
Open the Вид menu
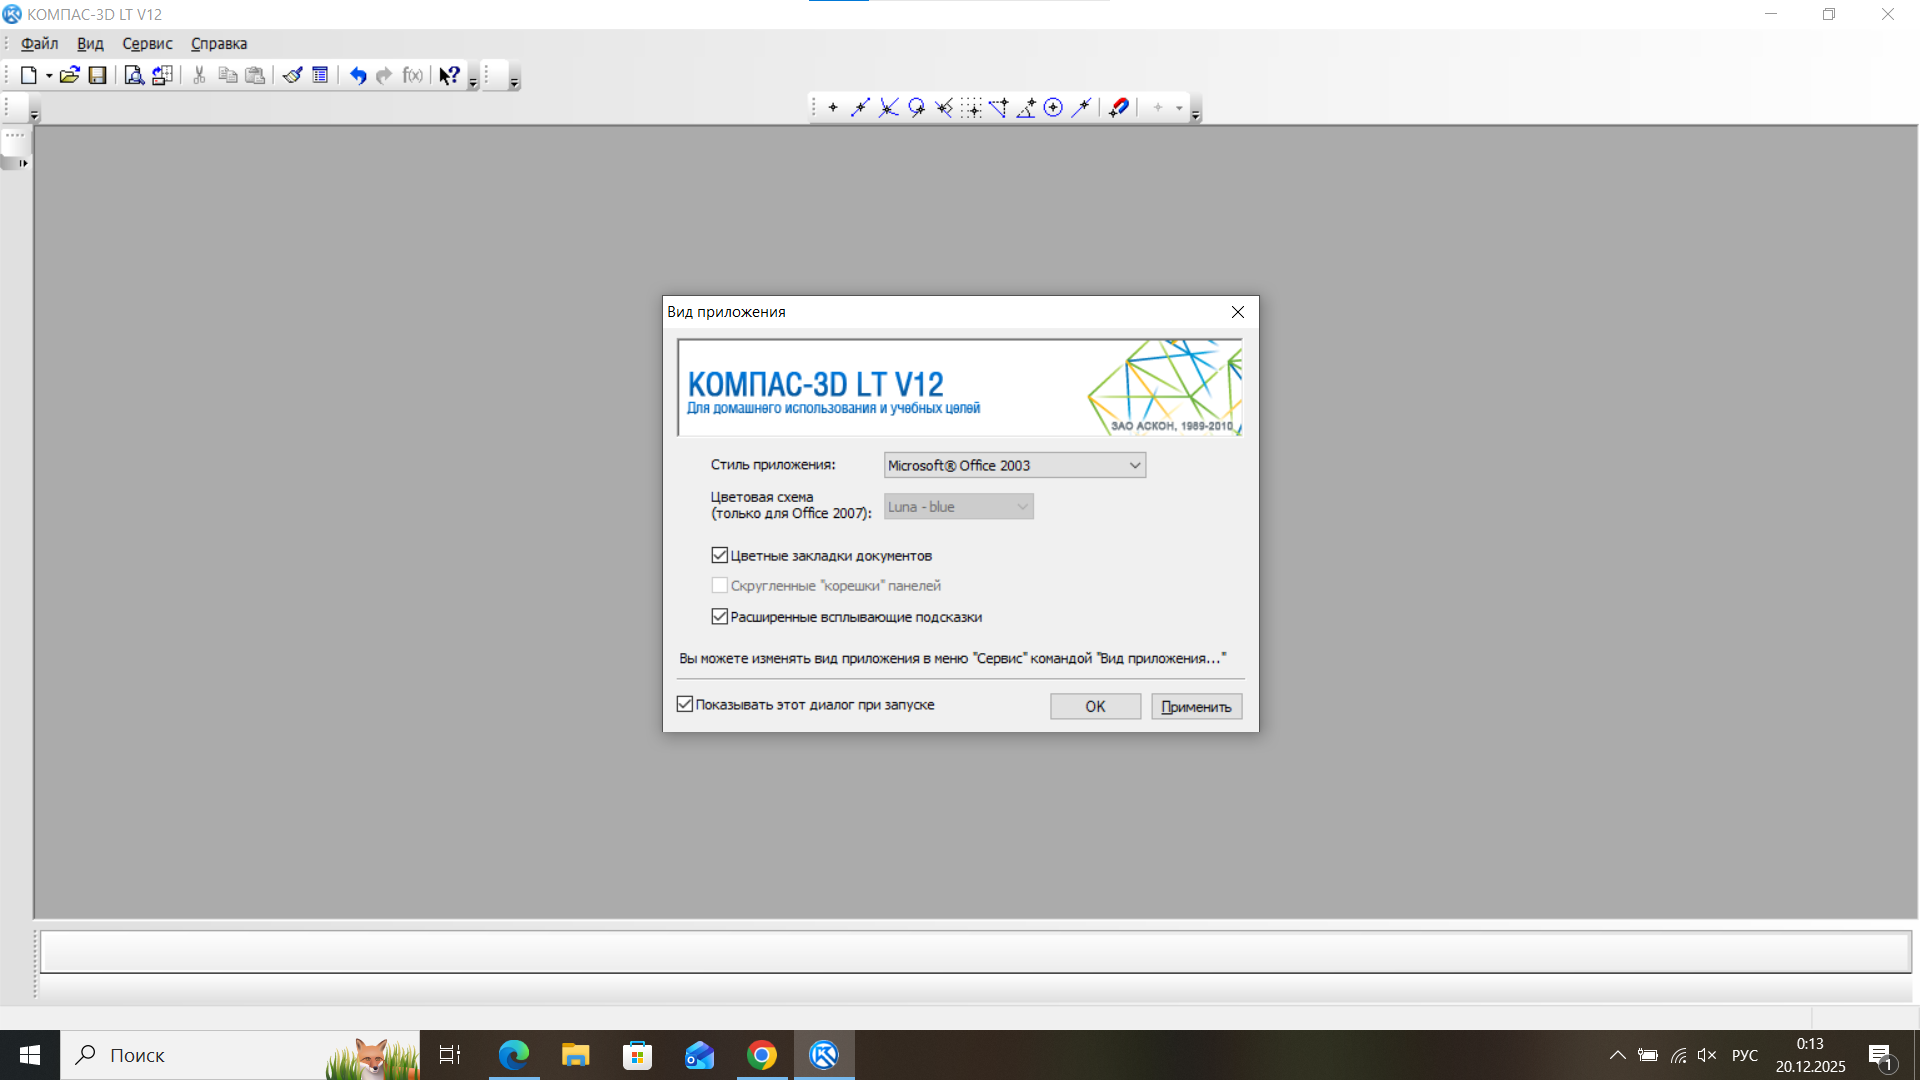(x=90, y=44)
